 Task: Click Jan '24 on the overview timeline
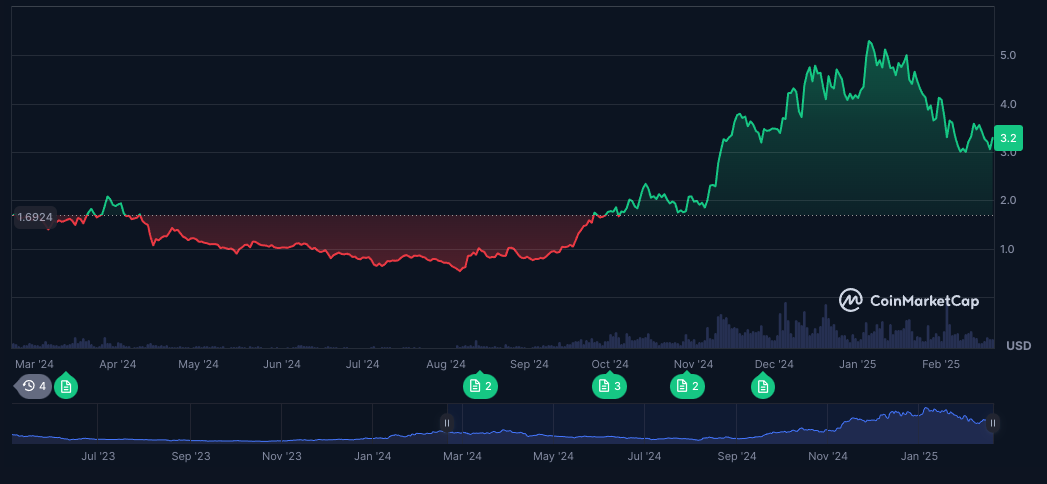[373, 457]
